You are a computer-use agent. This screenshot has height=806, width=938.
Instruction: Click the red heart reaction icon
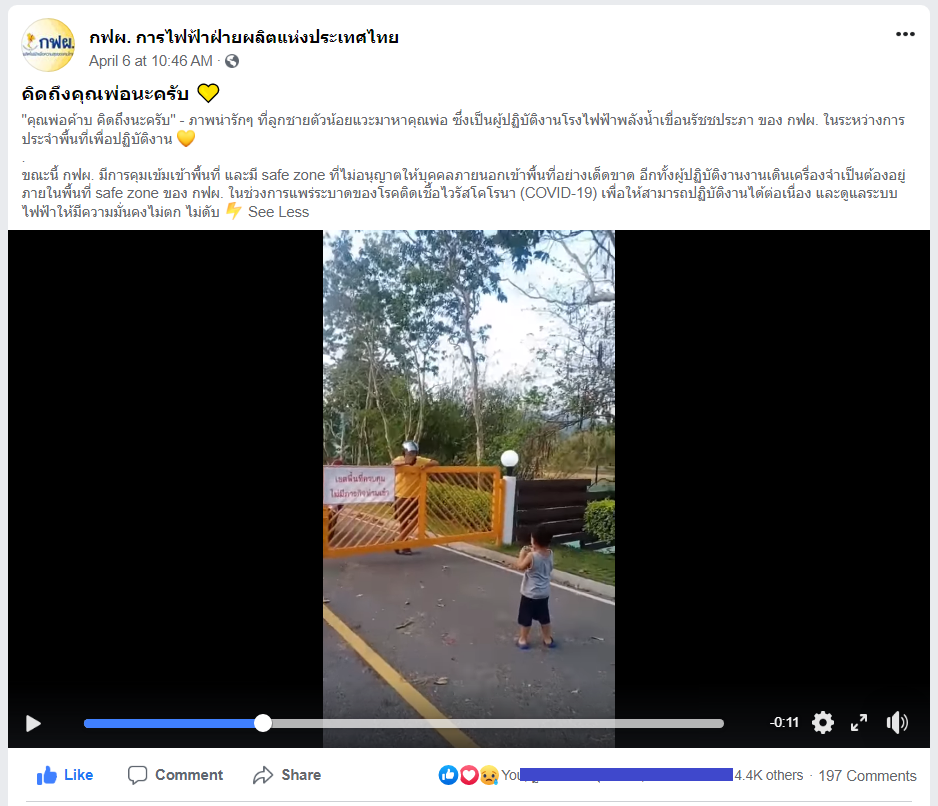[x=468, y=775]
